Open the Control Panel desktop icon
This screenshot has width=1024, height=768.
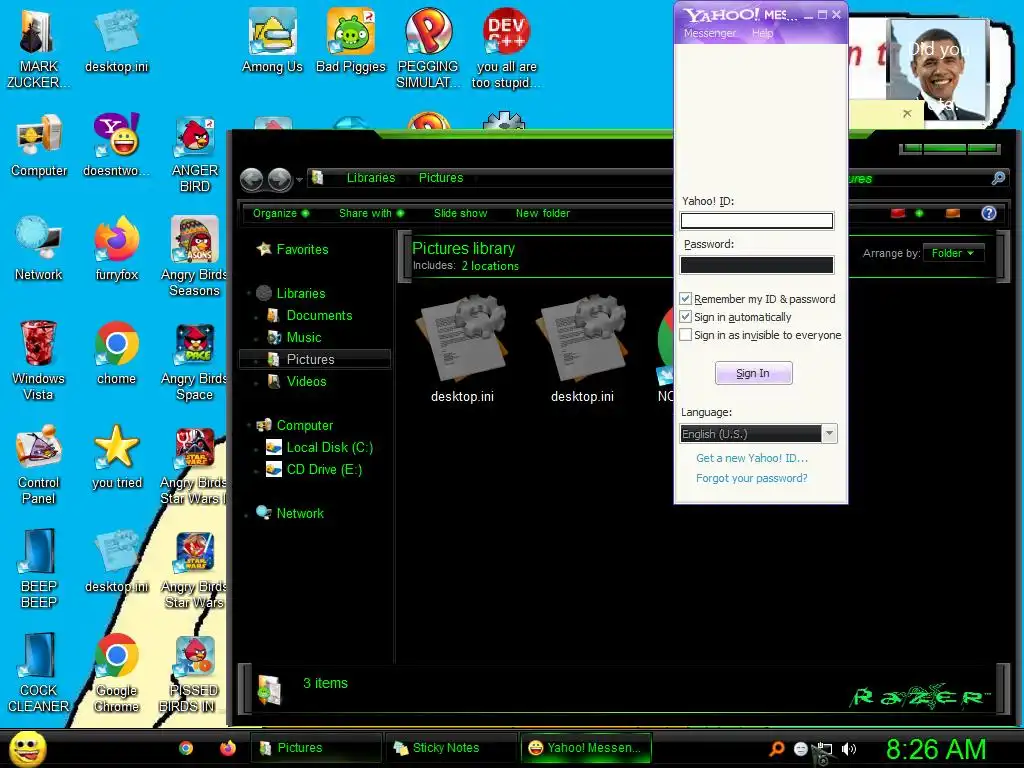pyautogui.click(x=39, y=465)
